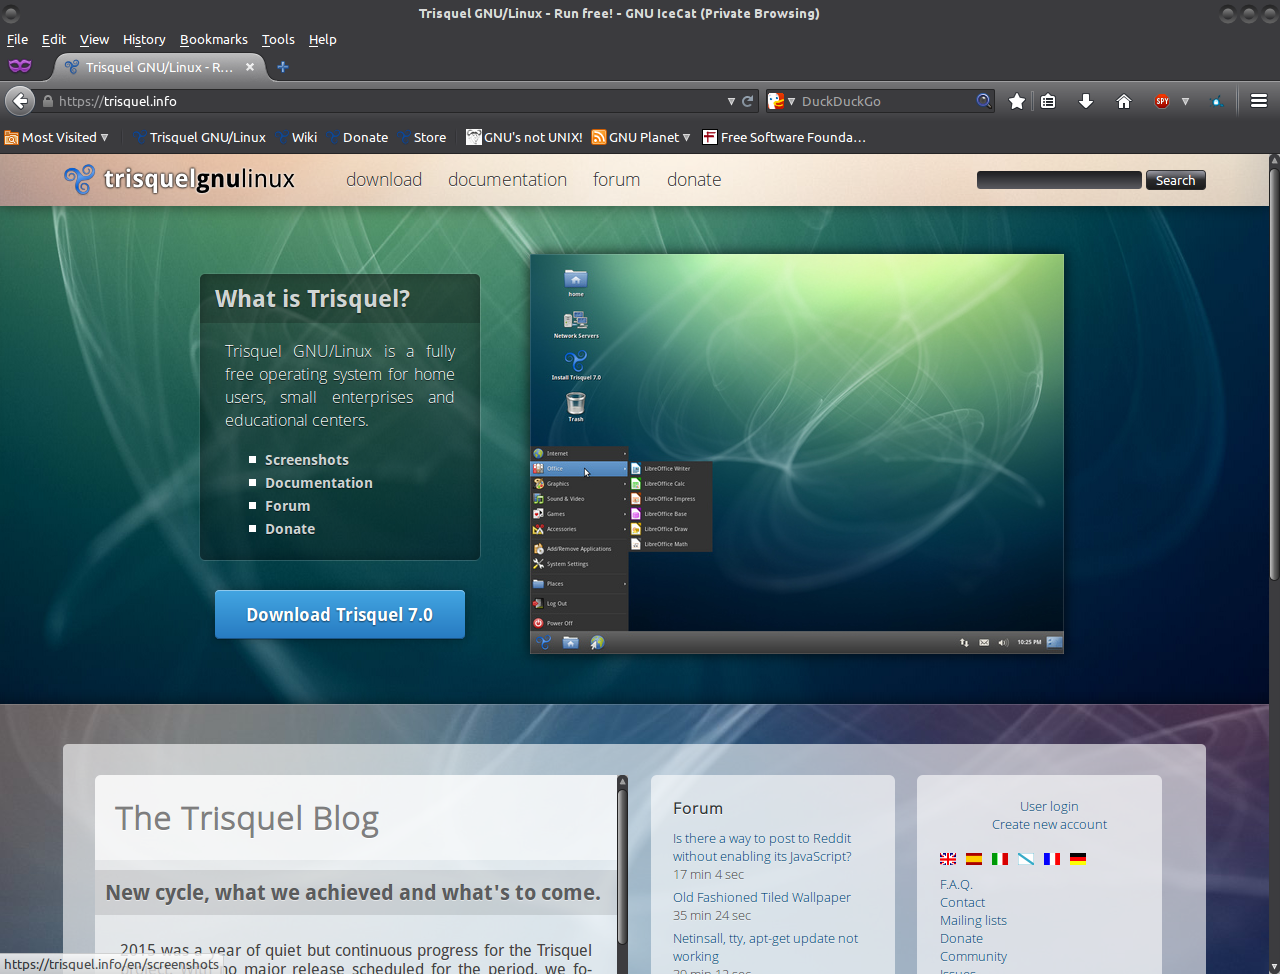Open a new tab with plus icon
Viewport: 1280px width, 974px height.
(x=283, y=67)
